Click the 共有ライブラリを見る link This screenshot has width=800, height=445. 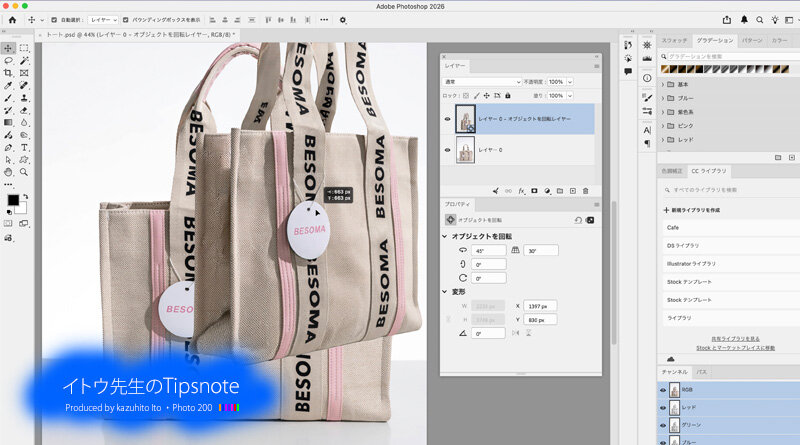pos(735,339)
